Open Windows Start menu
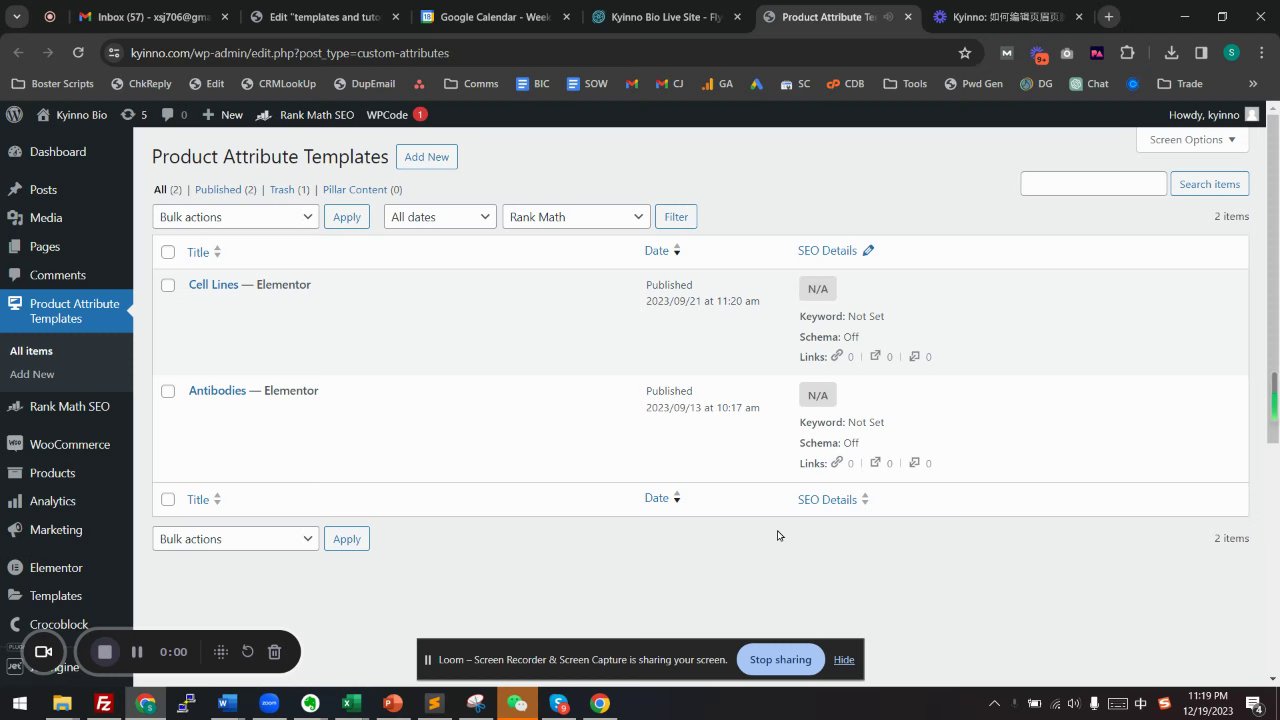Image resolution: width=1280 pixels, height=720 pixels. click(19, 703)
